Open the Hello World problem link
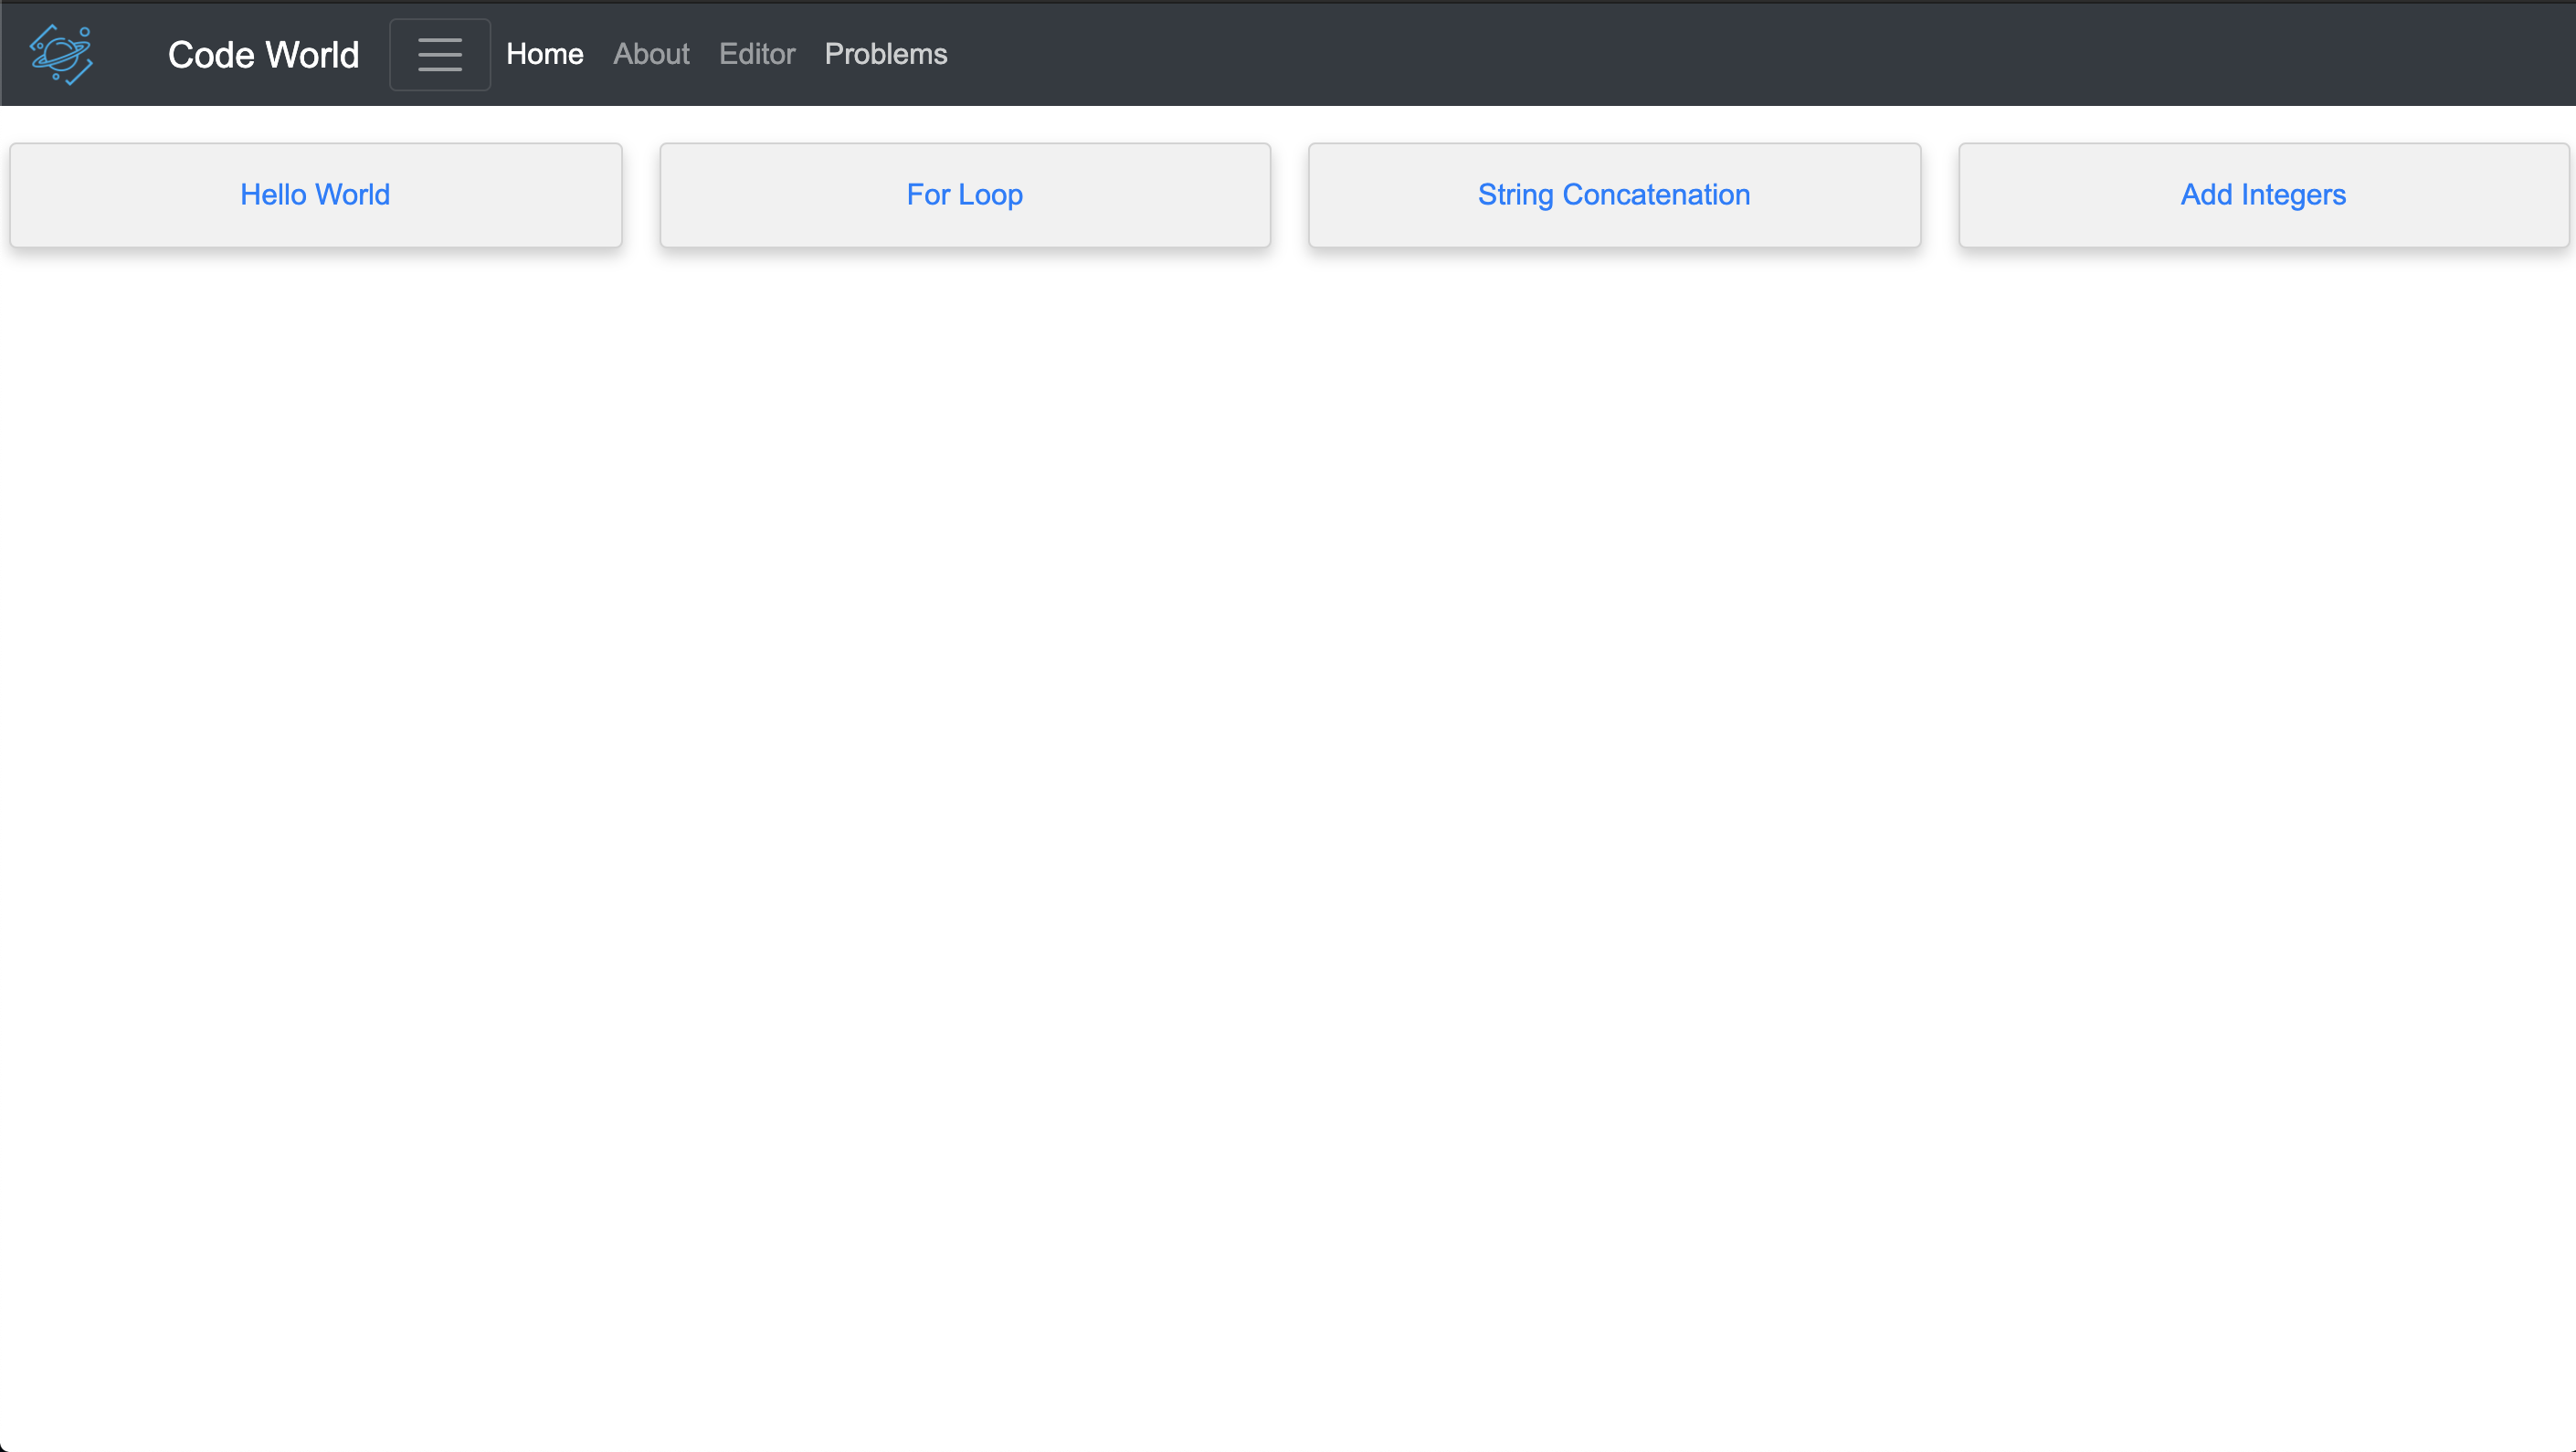 coord(315,194)
